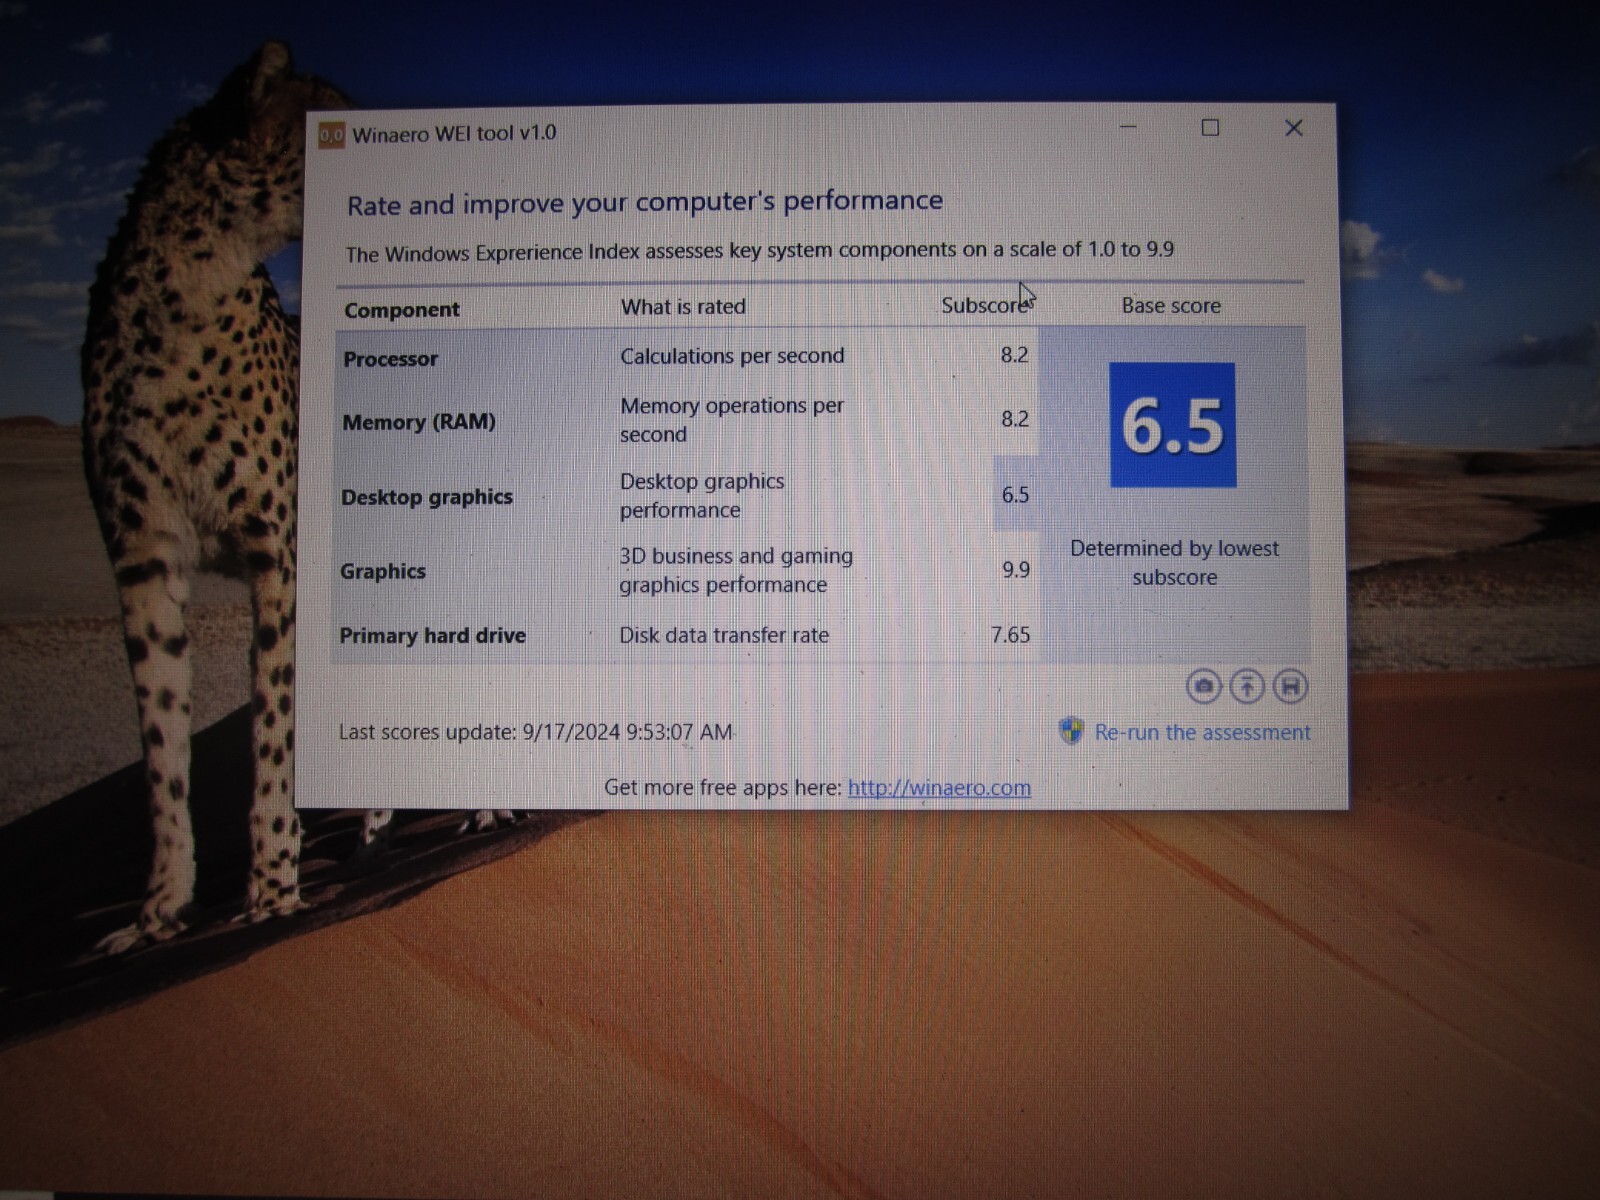Click the Component column header

pyautogui.click(x=402, y=310)
